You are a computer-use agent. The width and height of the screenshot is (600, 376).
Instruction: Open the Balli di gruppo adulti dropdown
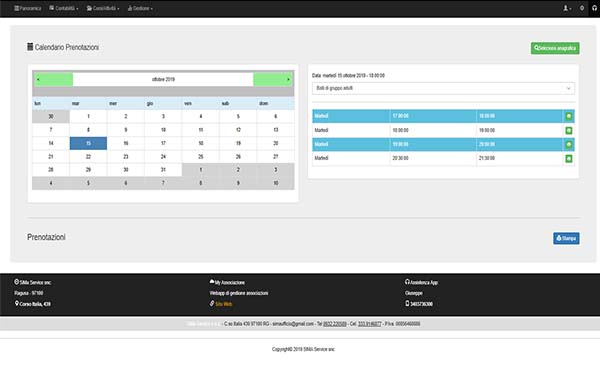pyautogui.click(x=443, y=88)
